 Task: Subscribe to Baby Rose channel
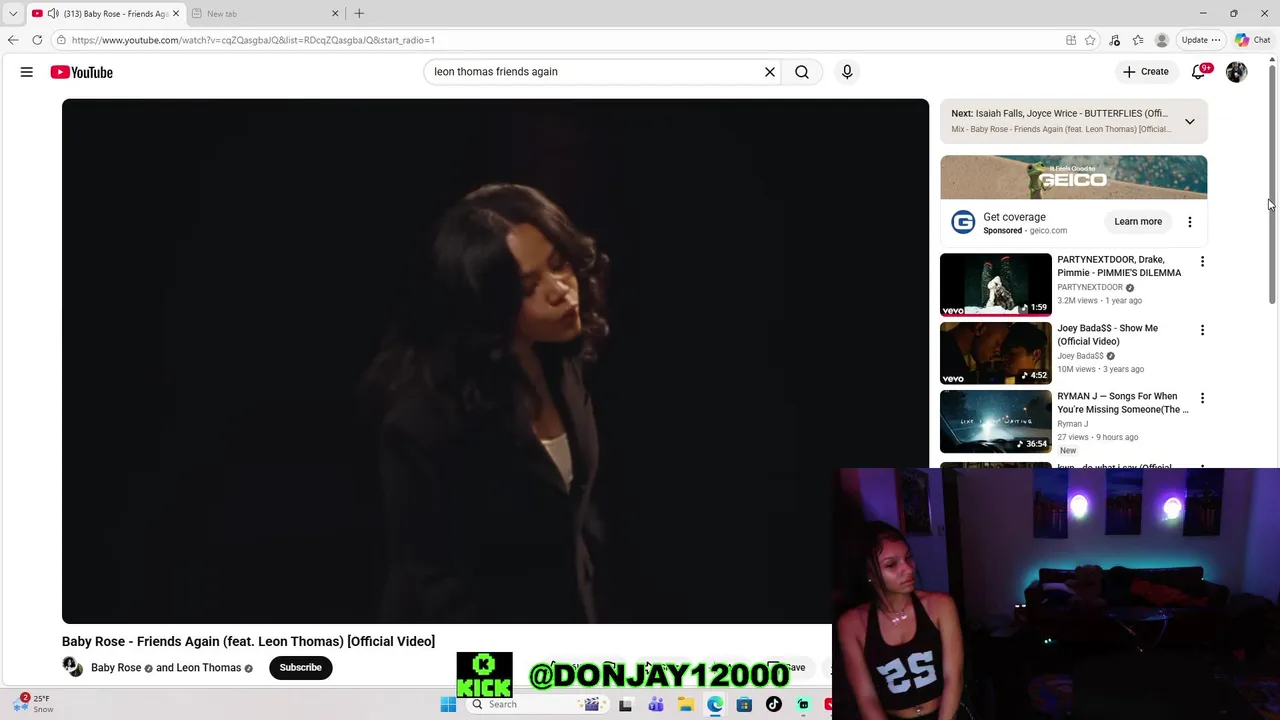pos(300,667)
